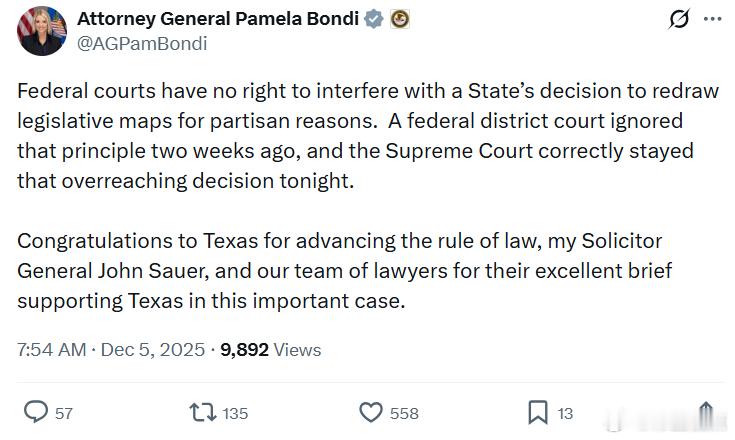Open the three-dot more options menu
Image resolution: width=735 pixels, height=440 pixels.
[x=712, y=20]
